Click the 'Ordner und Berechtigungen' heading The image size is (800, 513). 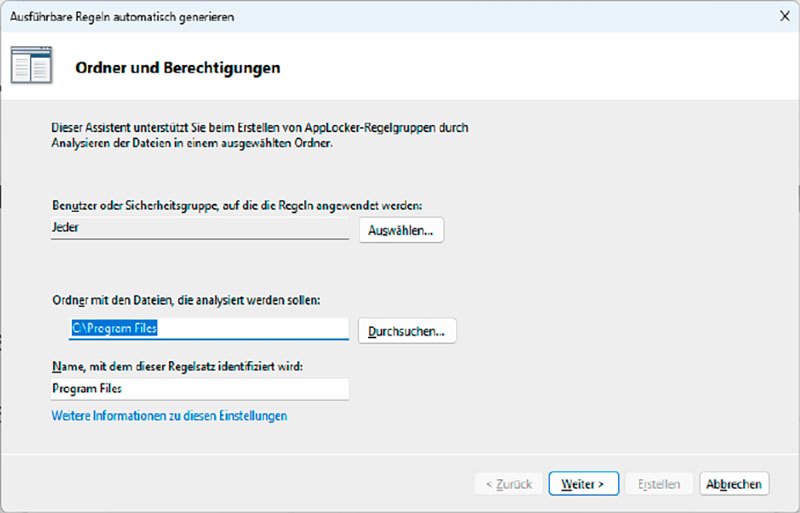point(177,69)
